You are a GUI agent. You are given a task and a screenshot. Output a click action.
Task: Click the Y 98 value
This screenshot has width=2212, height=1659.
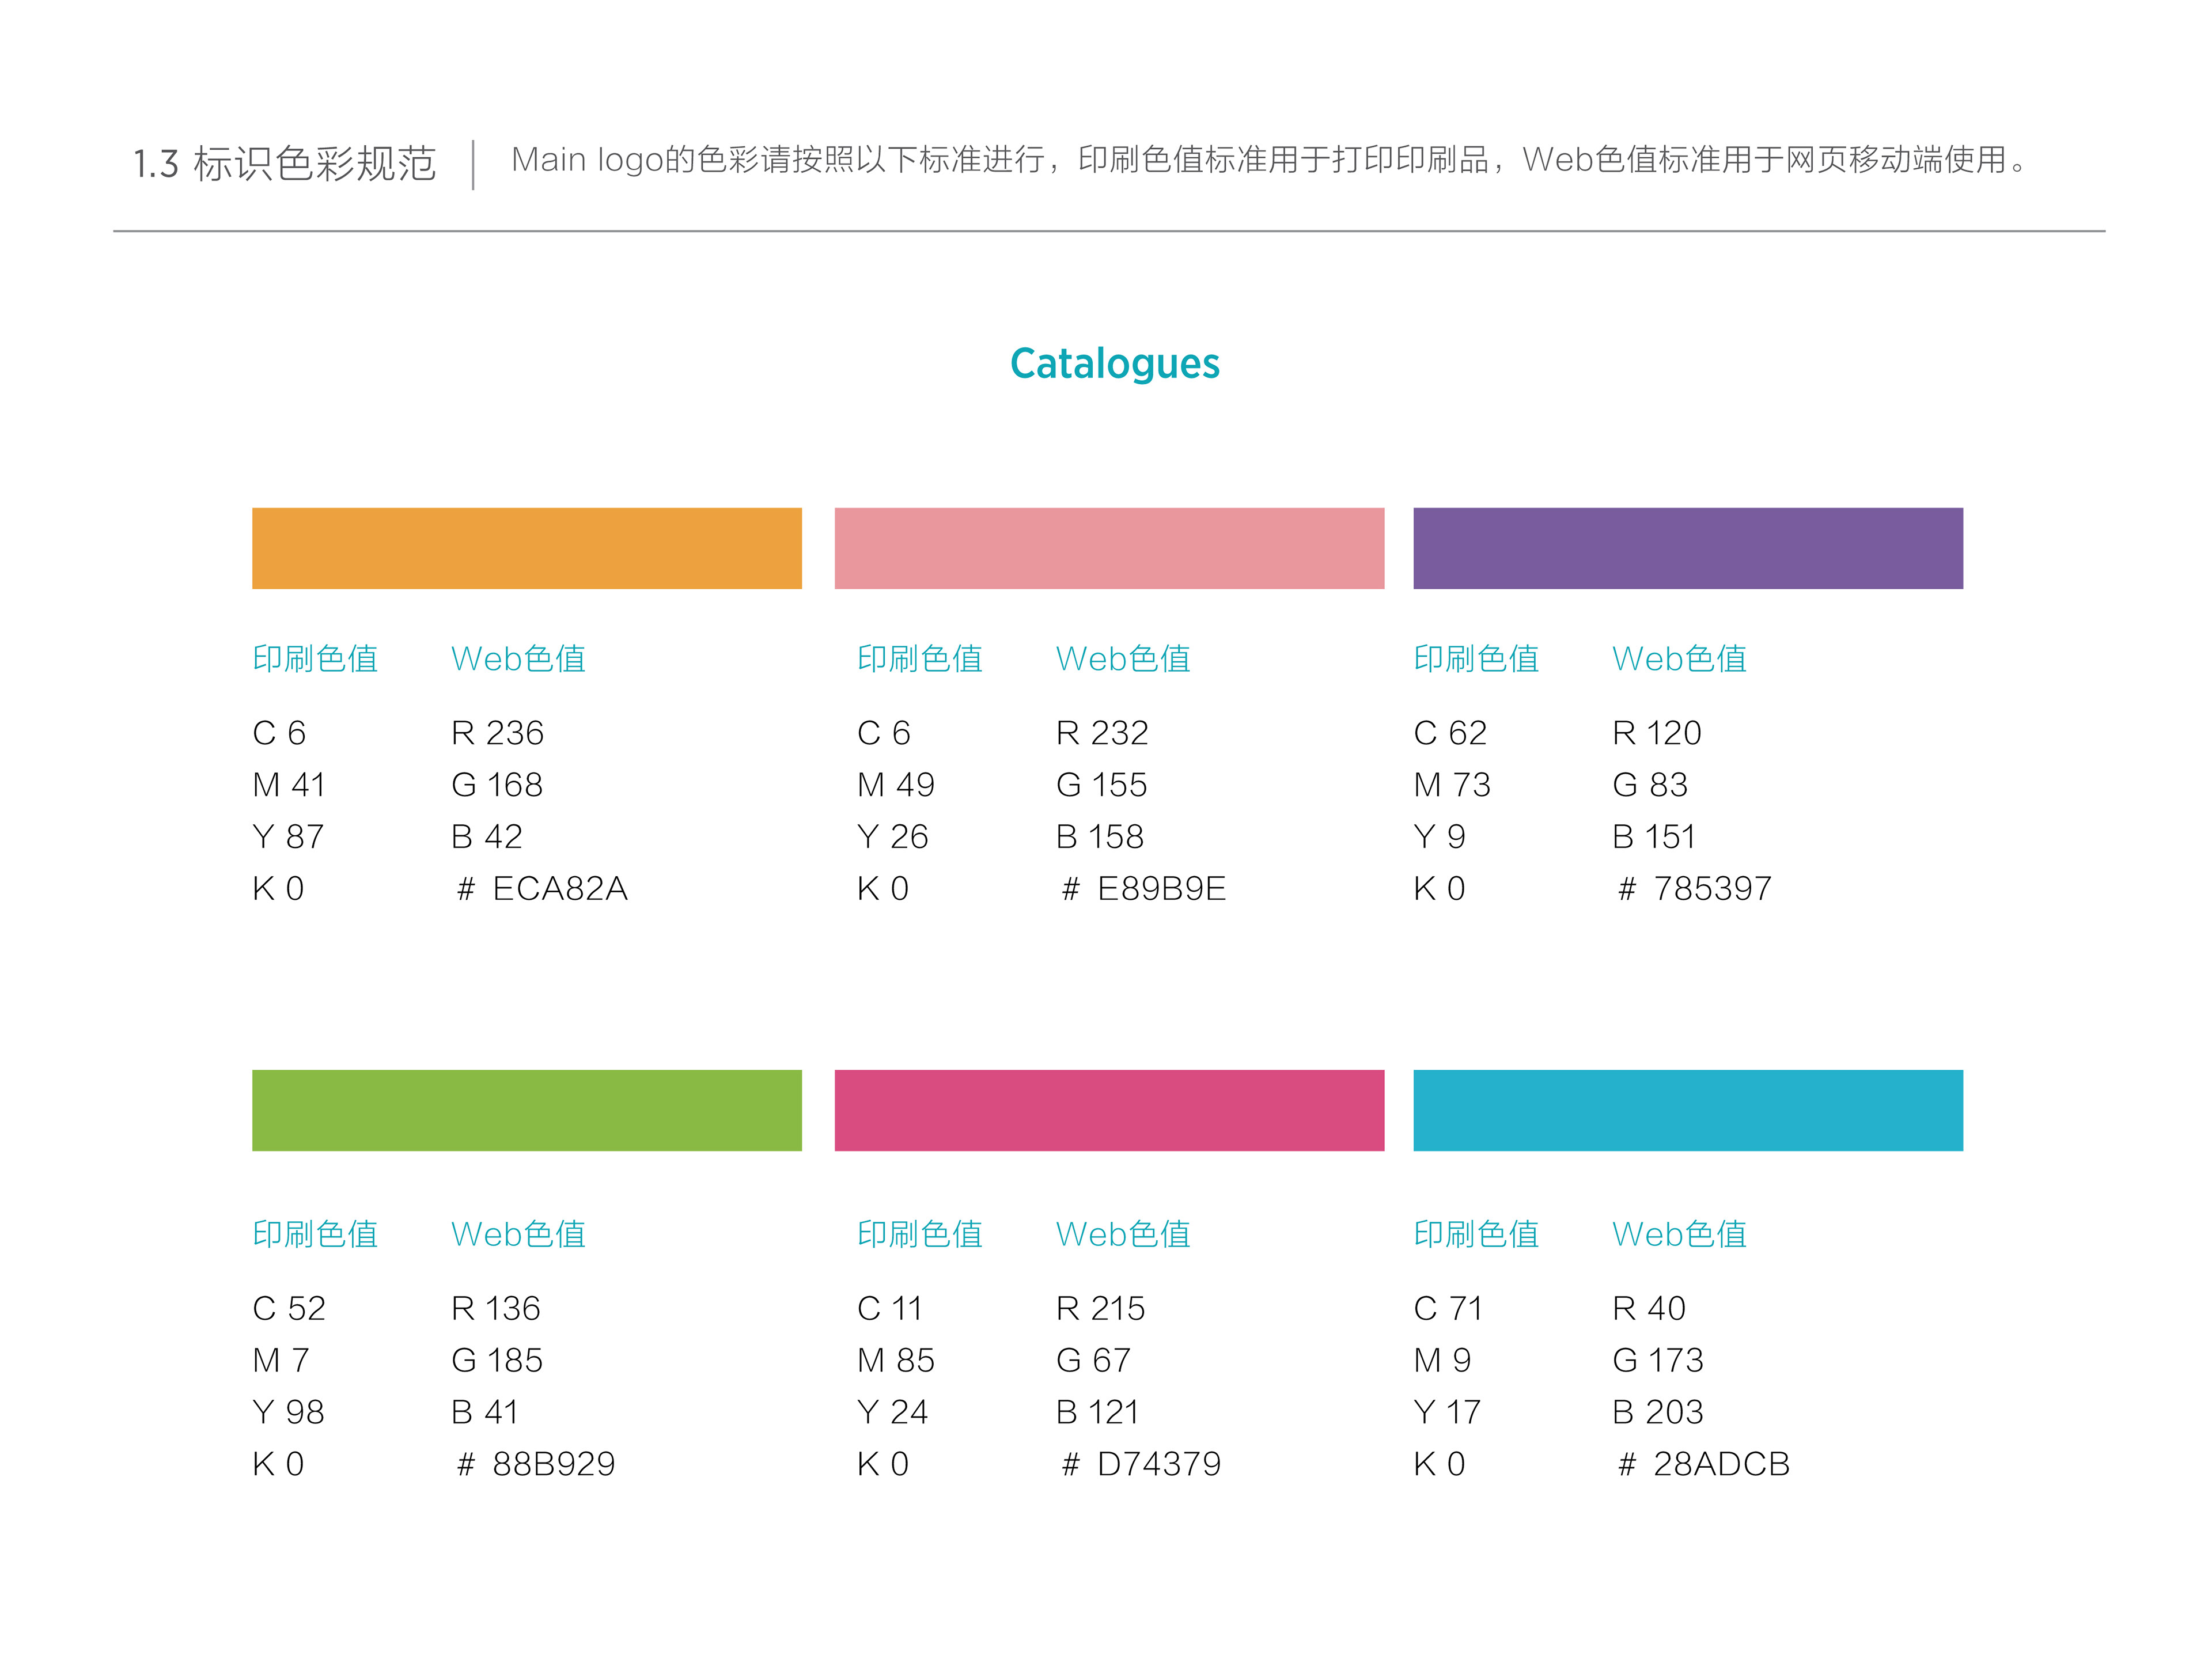288,1412
